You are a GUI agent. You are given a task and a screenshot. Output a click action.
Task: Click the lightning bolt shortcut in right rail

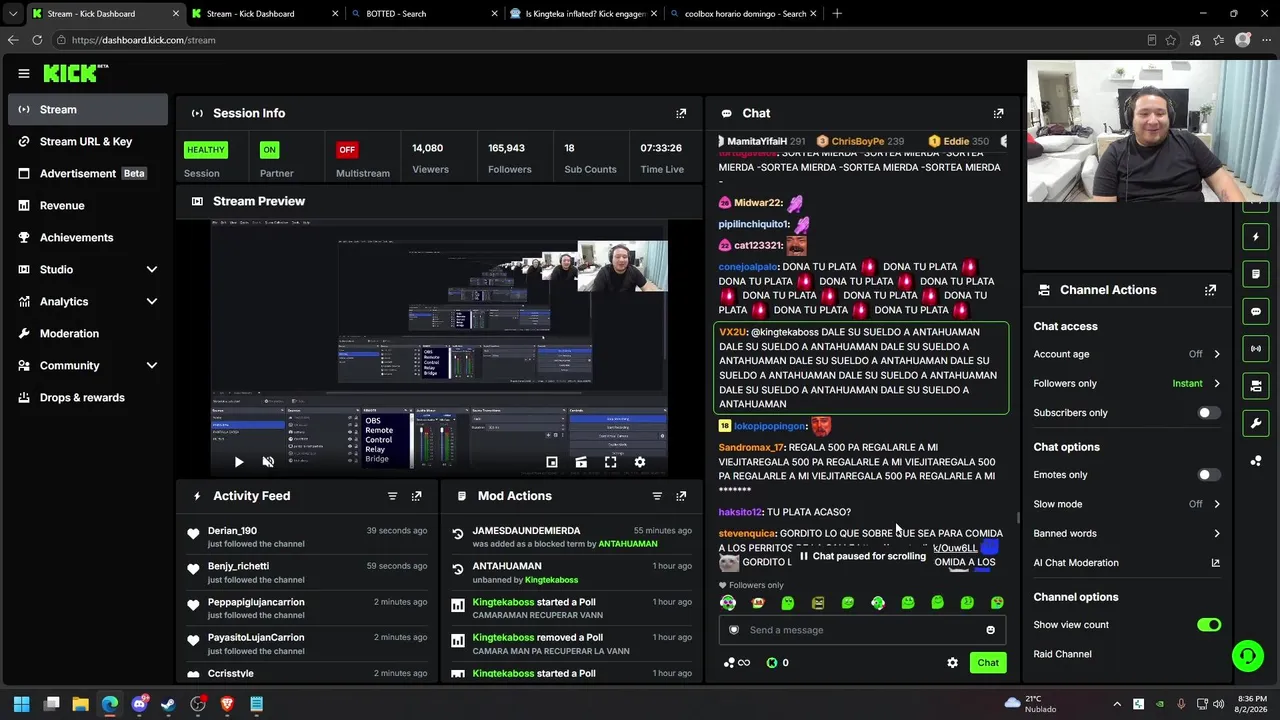1256,237
